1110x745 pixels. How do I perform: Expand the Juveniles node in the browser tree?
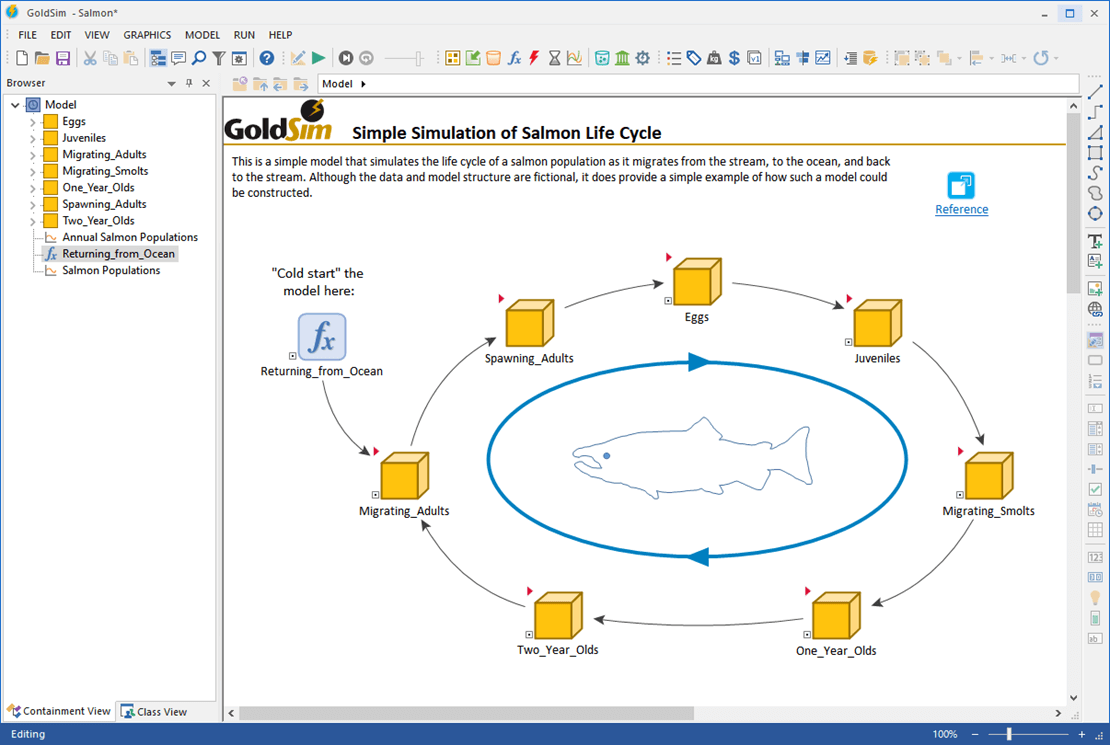pyautogui.click(x=33, y=138)
